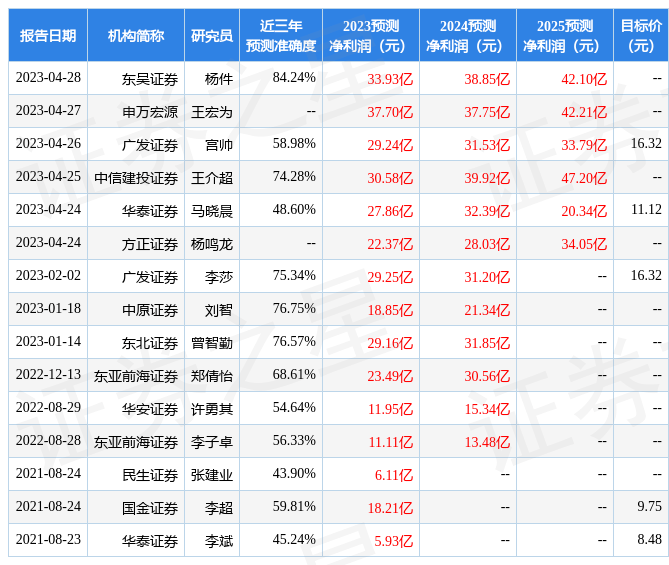Click the 报告日期 column header

pos(48,36)
